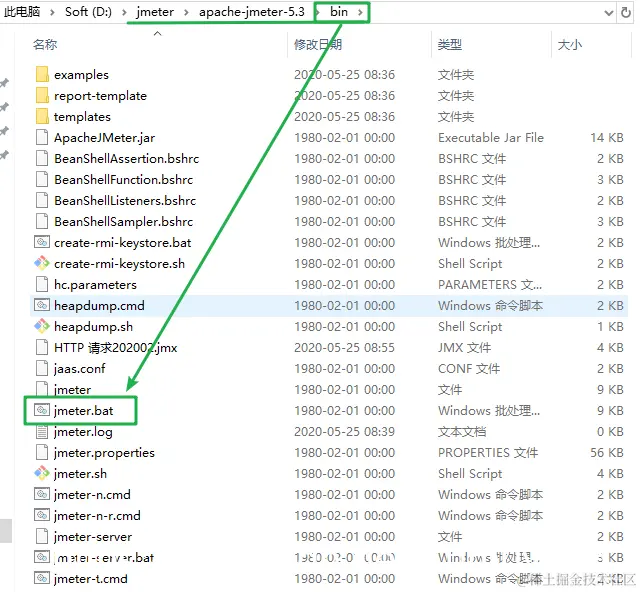Click the bin segment in the breadcrumb
This screenshot has height=592, width=641.
point(339,11)
